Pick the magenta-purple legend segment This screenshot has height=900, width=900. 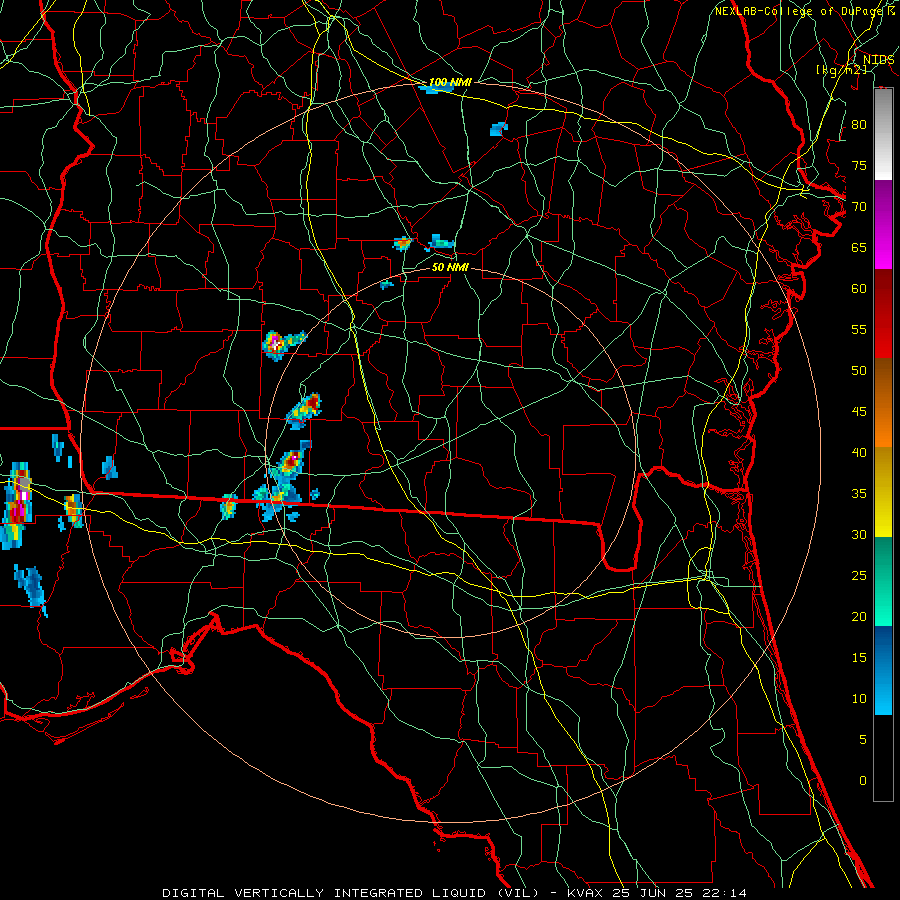coord(883,225)
